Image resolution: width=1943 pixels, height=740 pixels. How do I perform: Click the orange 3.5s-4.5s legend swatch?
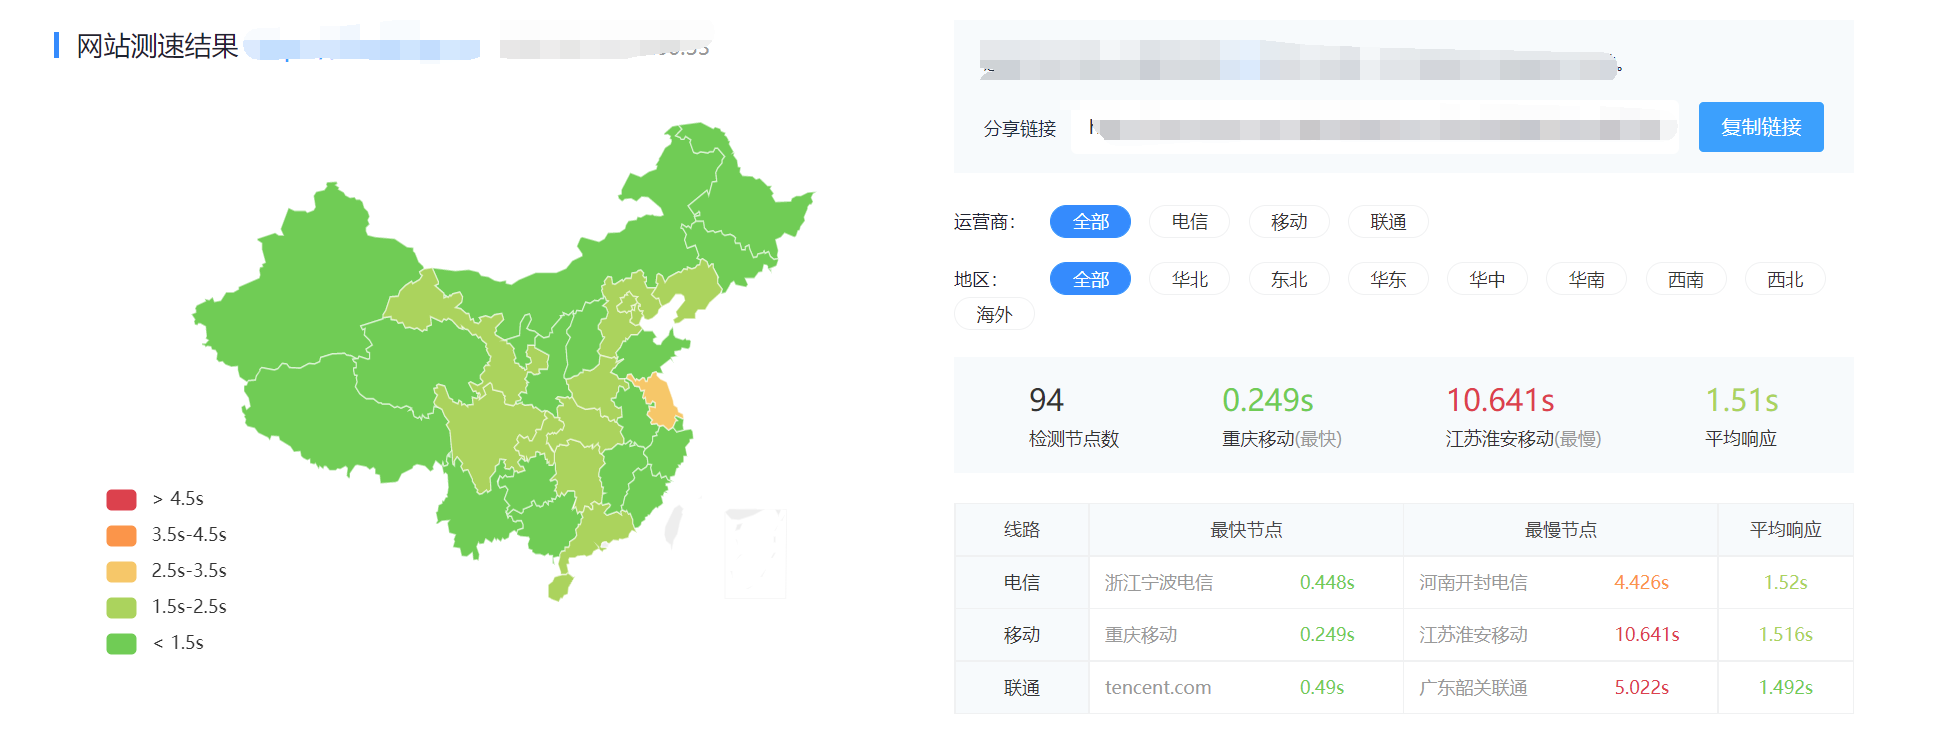point(121,535)
